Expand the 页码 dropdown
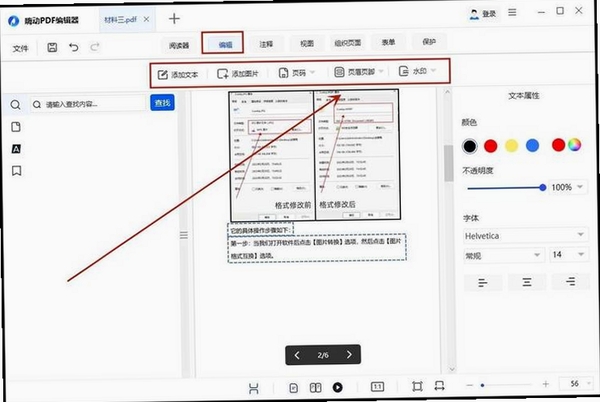Image resolution: width=600 pixels, height=402 pixels. tap(312, 72)
